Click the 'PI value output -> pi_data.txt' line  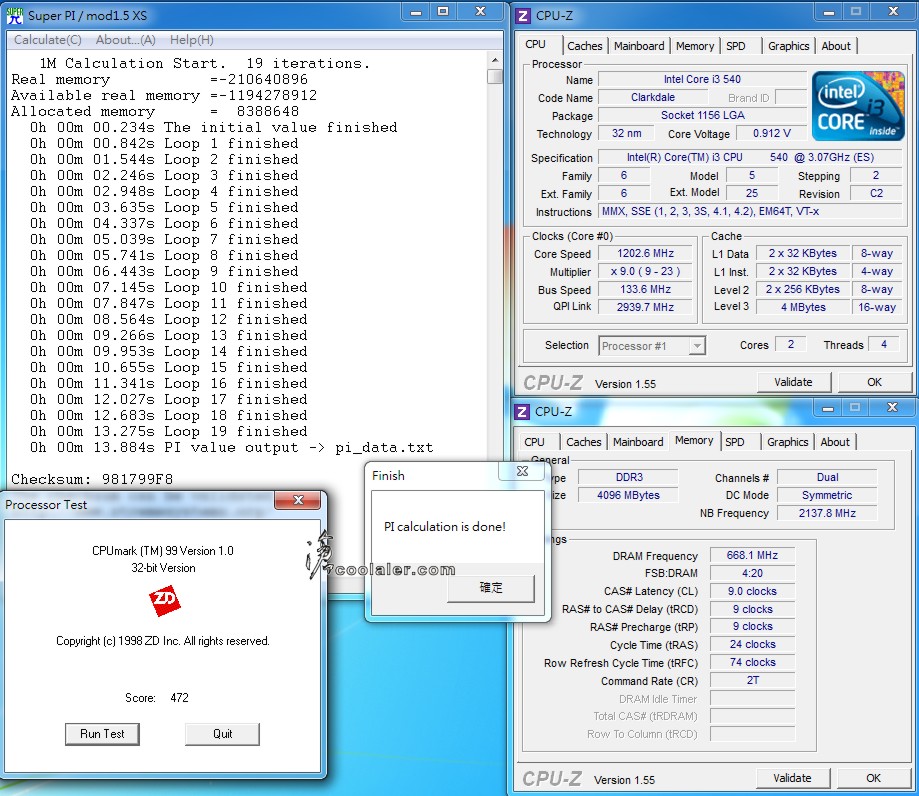pyautogui.click(x=232, y=447)
